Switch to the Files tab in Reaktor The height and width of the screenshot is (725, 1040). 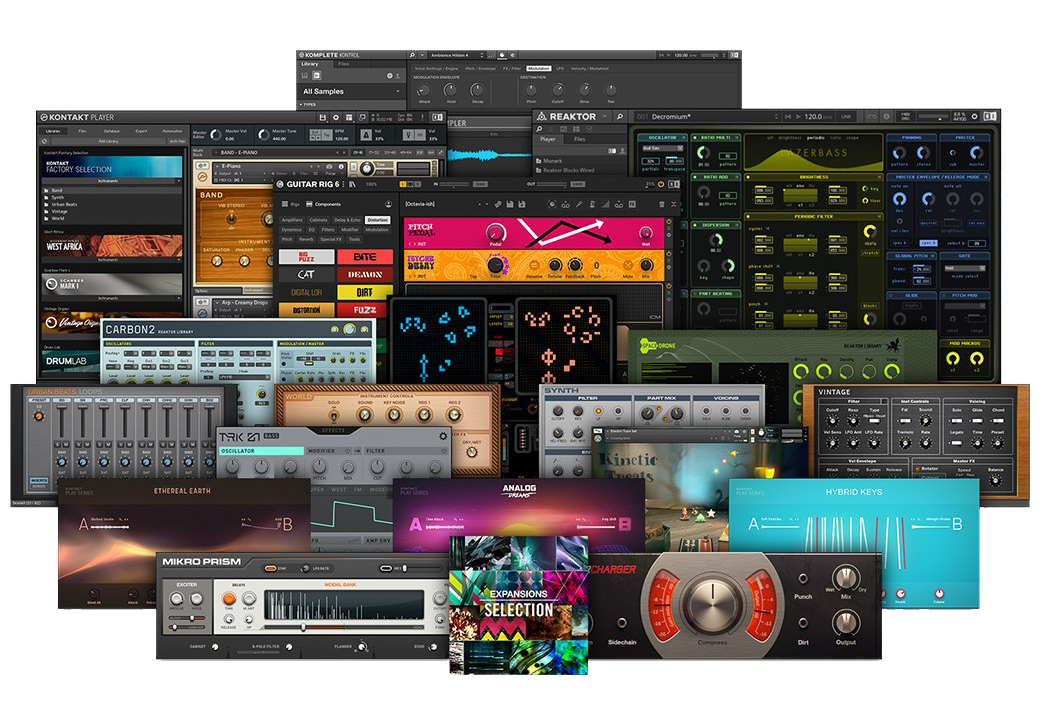pos(579,139)
